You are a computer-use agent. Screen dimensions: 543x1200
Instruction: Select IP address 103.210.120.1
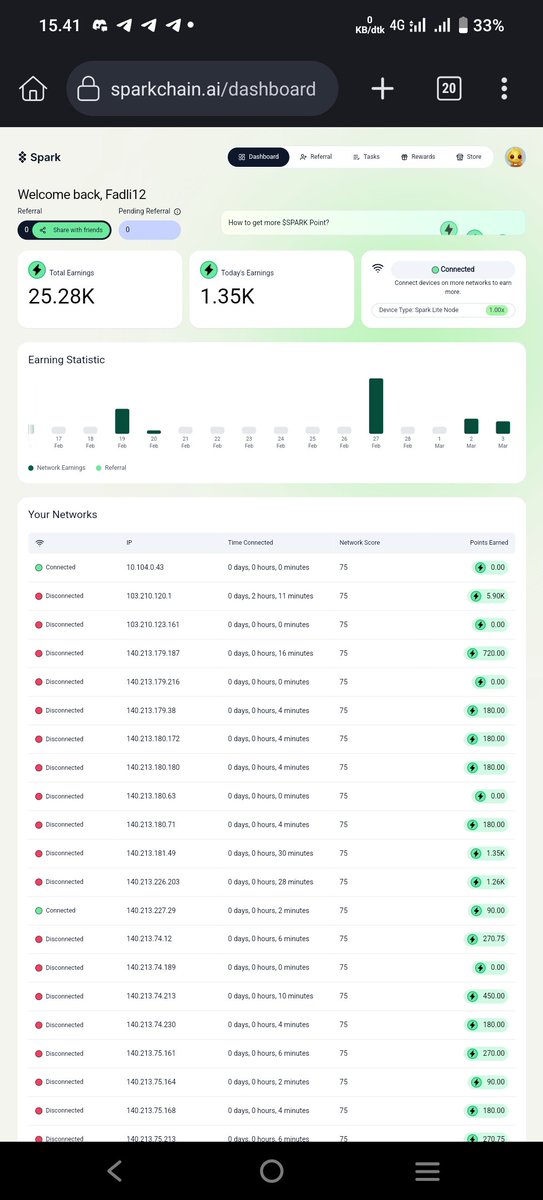(x=149, y=596)
